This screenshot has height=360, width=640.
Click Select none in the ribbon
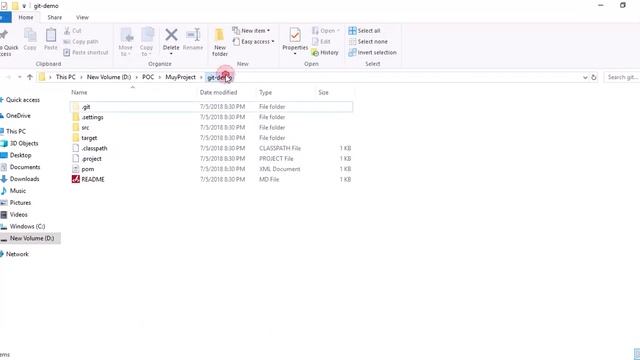click(x=368, y=42)
